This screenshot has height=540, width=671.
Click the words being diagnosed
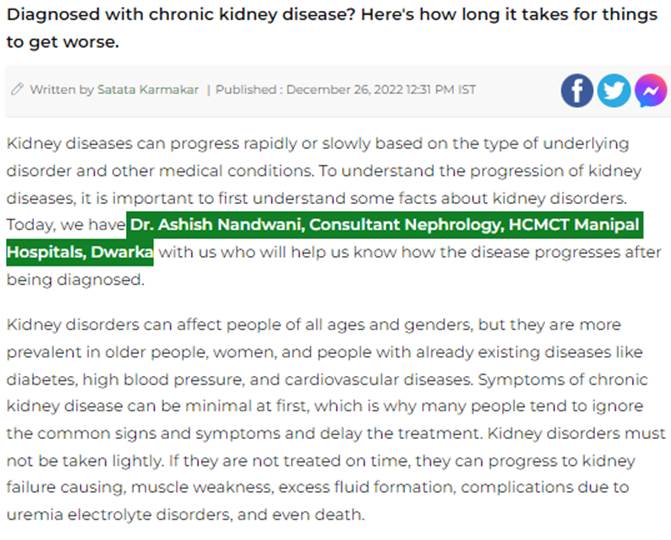point(75,279)
